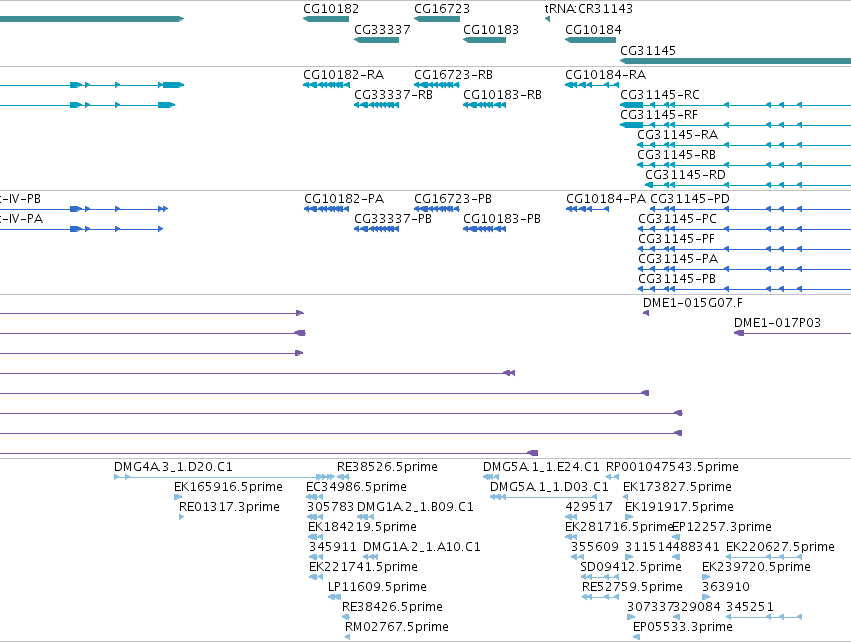Select the CG31145 gene label

pos(647,51)
